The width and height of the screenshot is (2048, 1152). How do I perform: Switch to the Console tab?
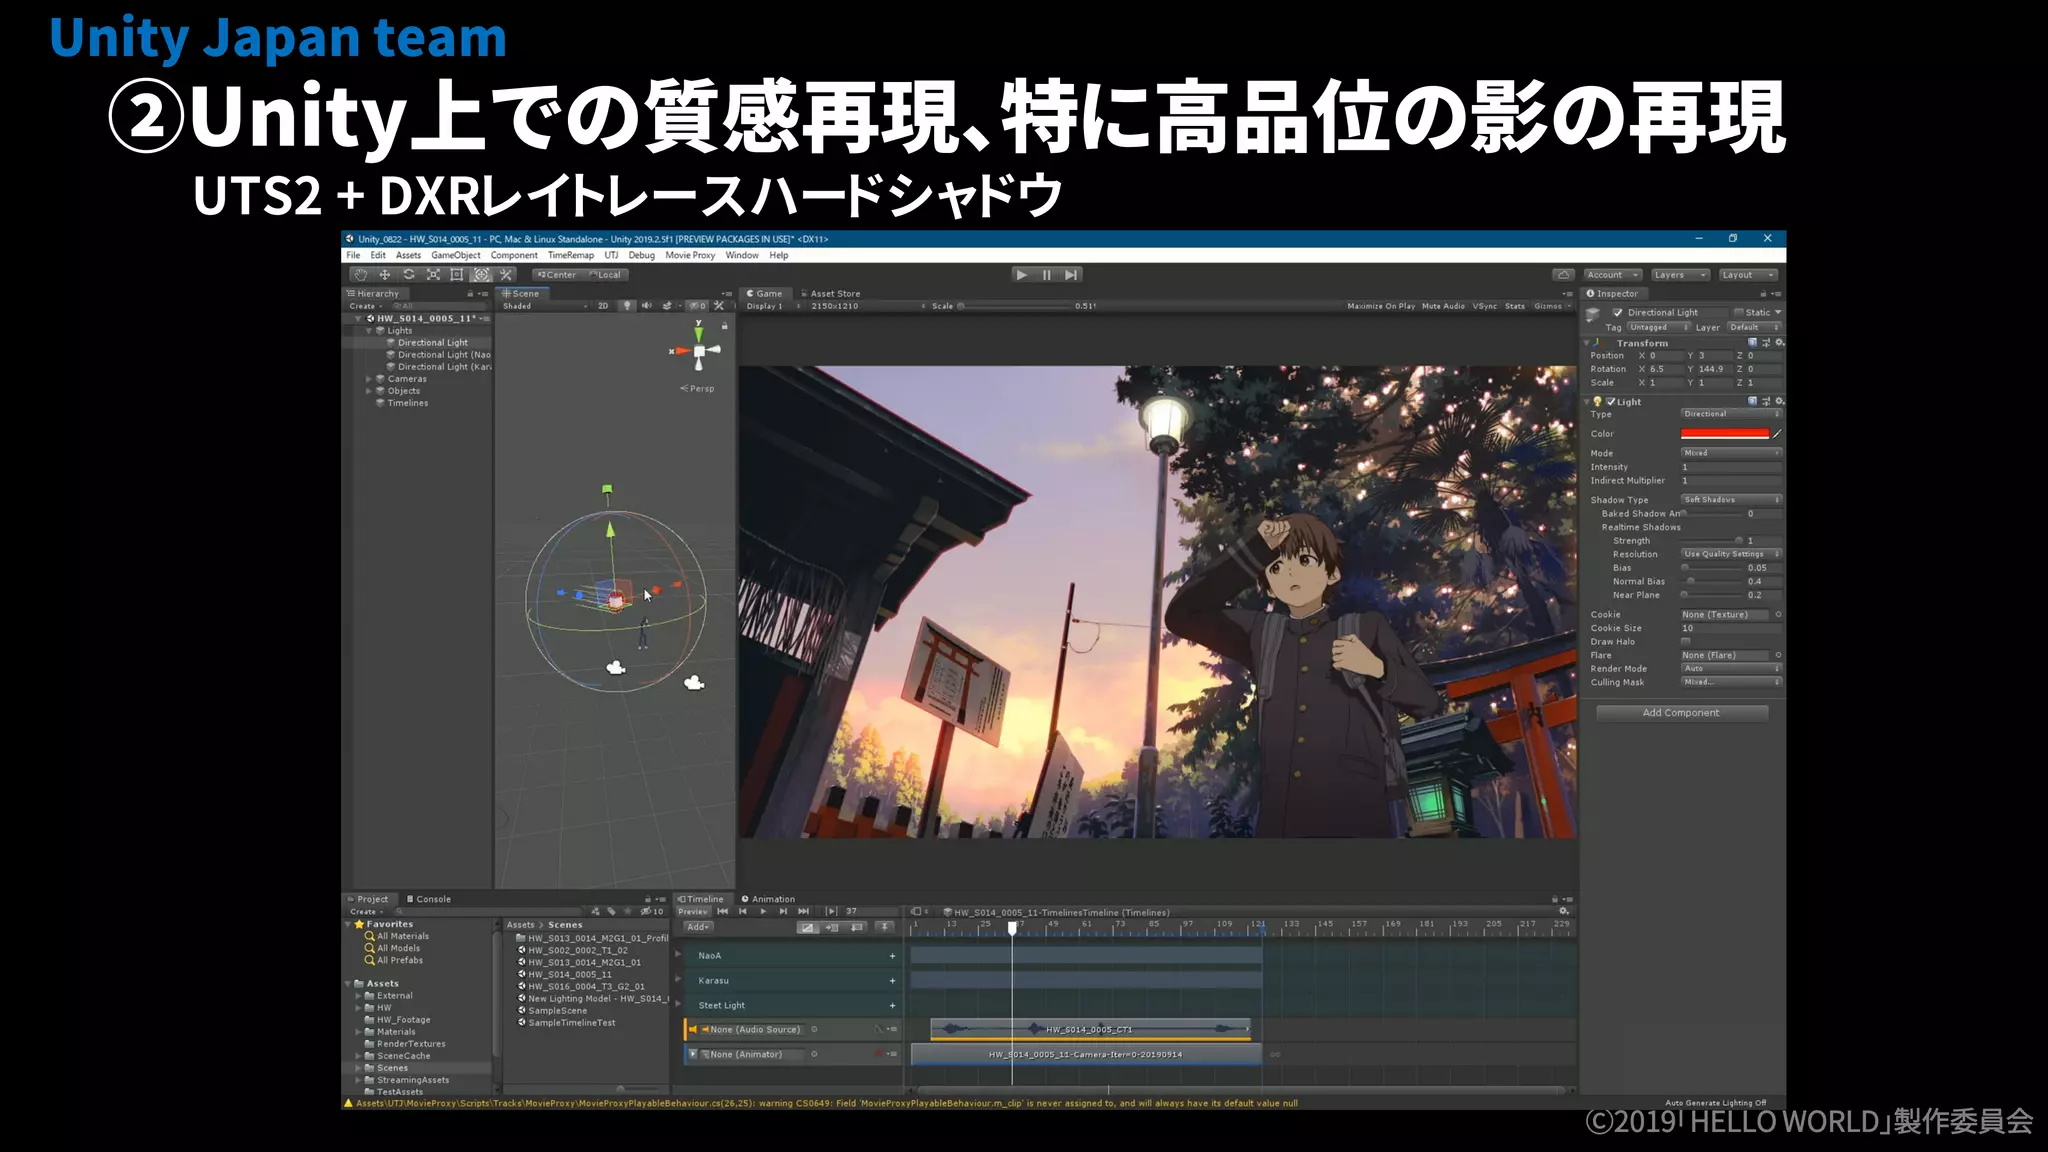[429, 899]
